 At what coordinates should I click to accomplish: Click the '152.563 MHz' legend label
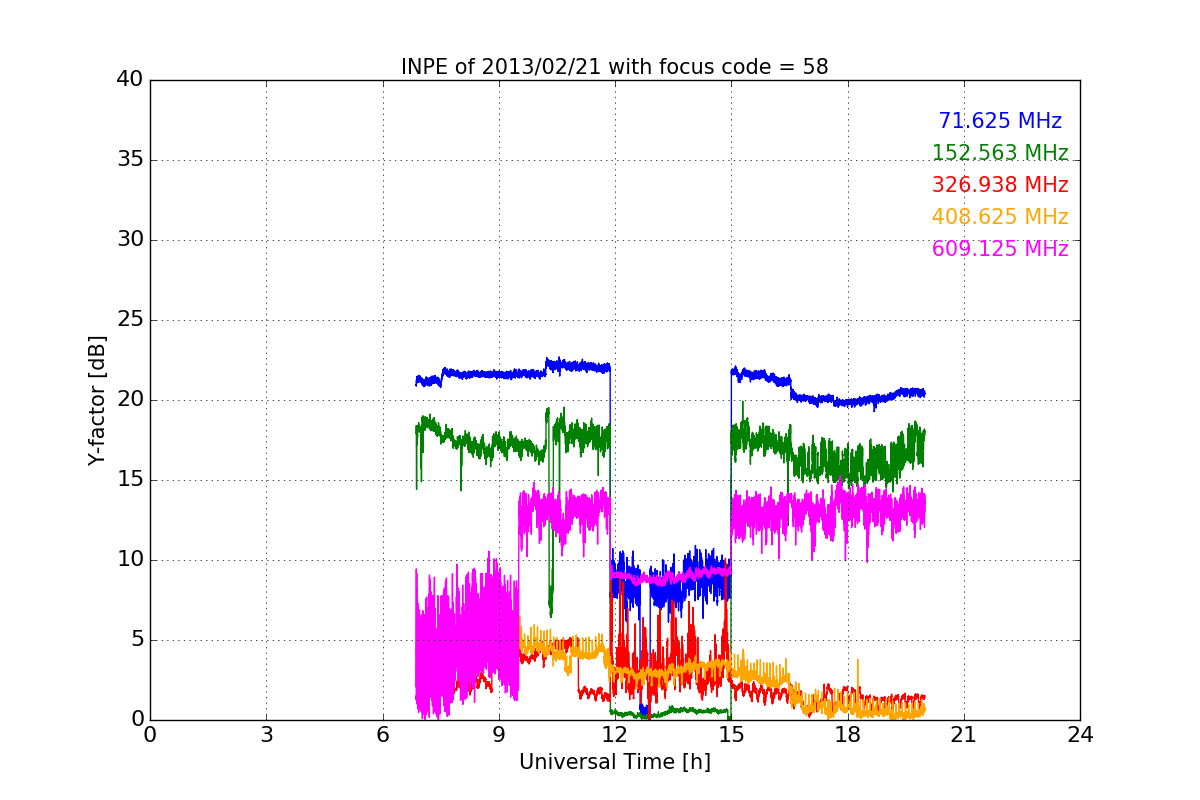(x=1000, y=153)
